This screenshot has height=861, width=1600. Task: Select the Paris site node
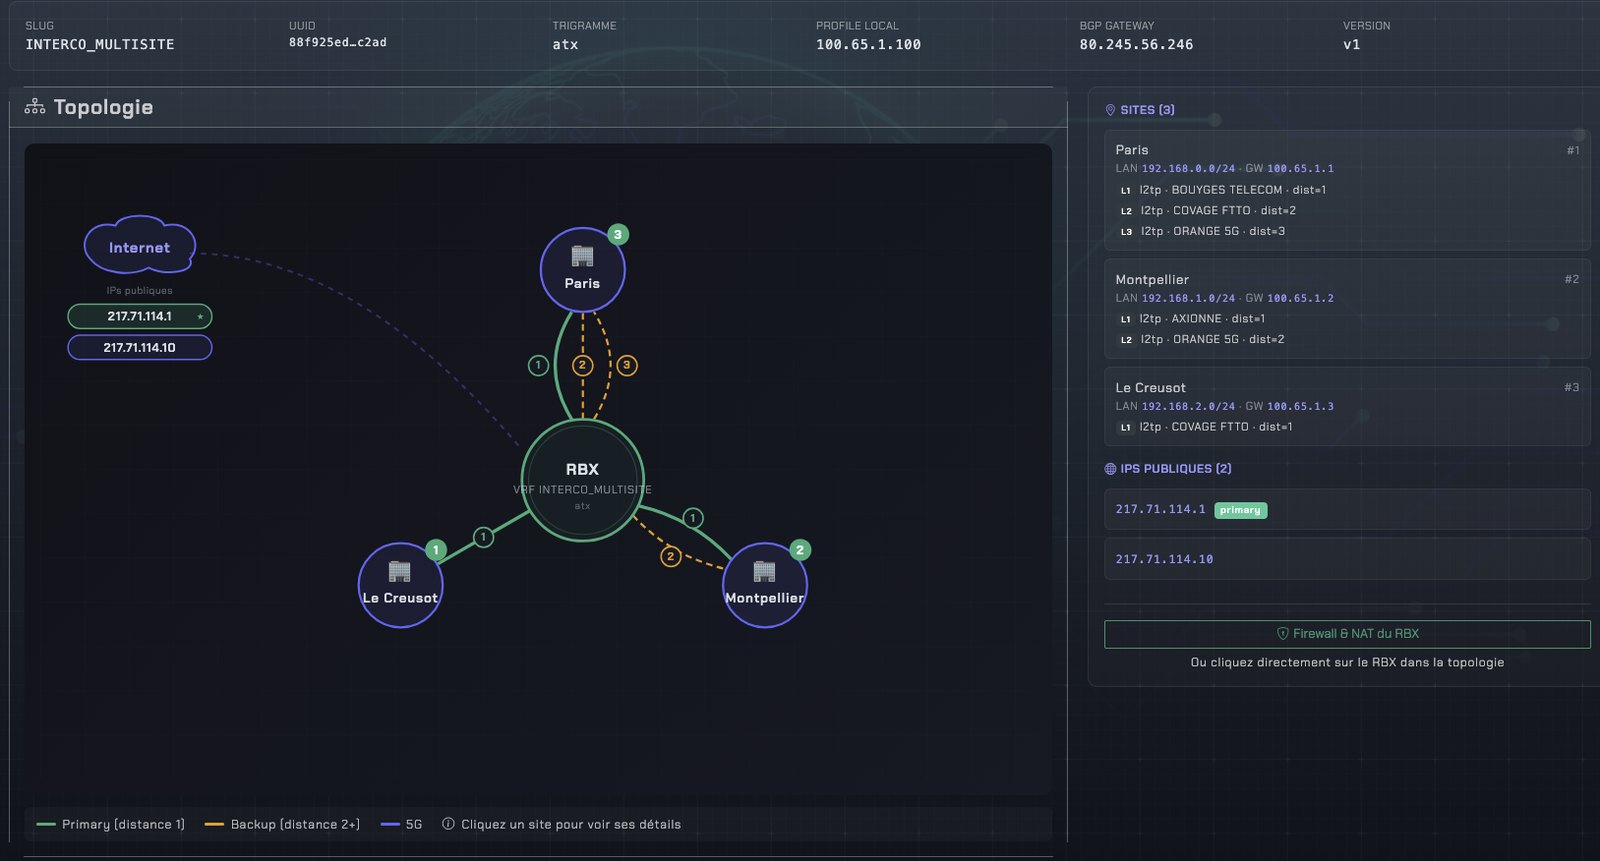(x=582, y=270)
